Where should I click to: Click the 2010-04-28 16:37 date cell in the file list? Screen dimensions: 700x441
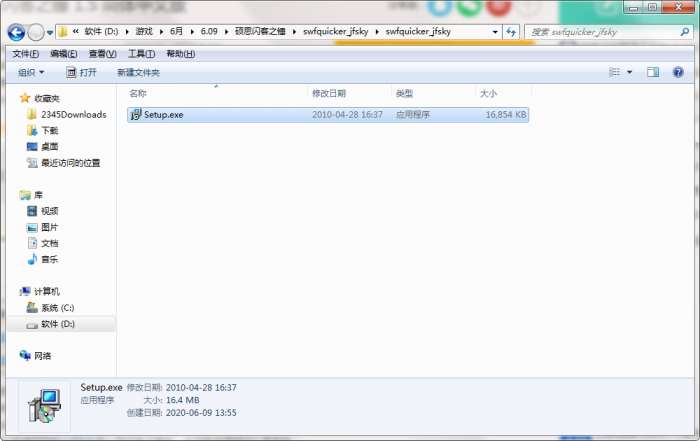tap(347, 115)
